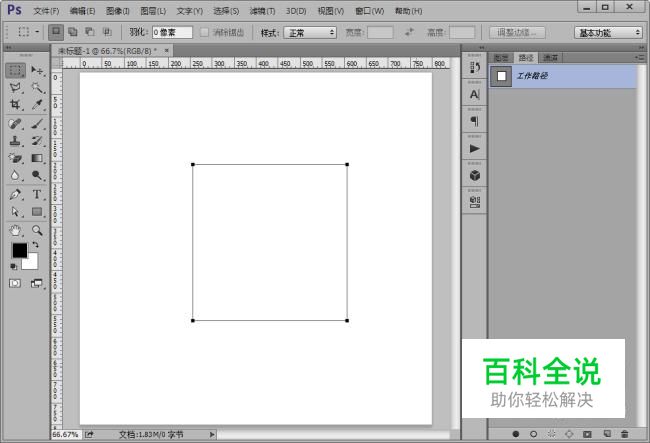Open the Paragraph panel icon
Image resolution: width=650 pixels, height=443 pixels.
click(475, 121)
